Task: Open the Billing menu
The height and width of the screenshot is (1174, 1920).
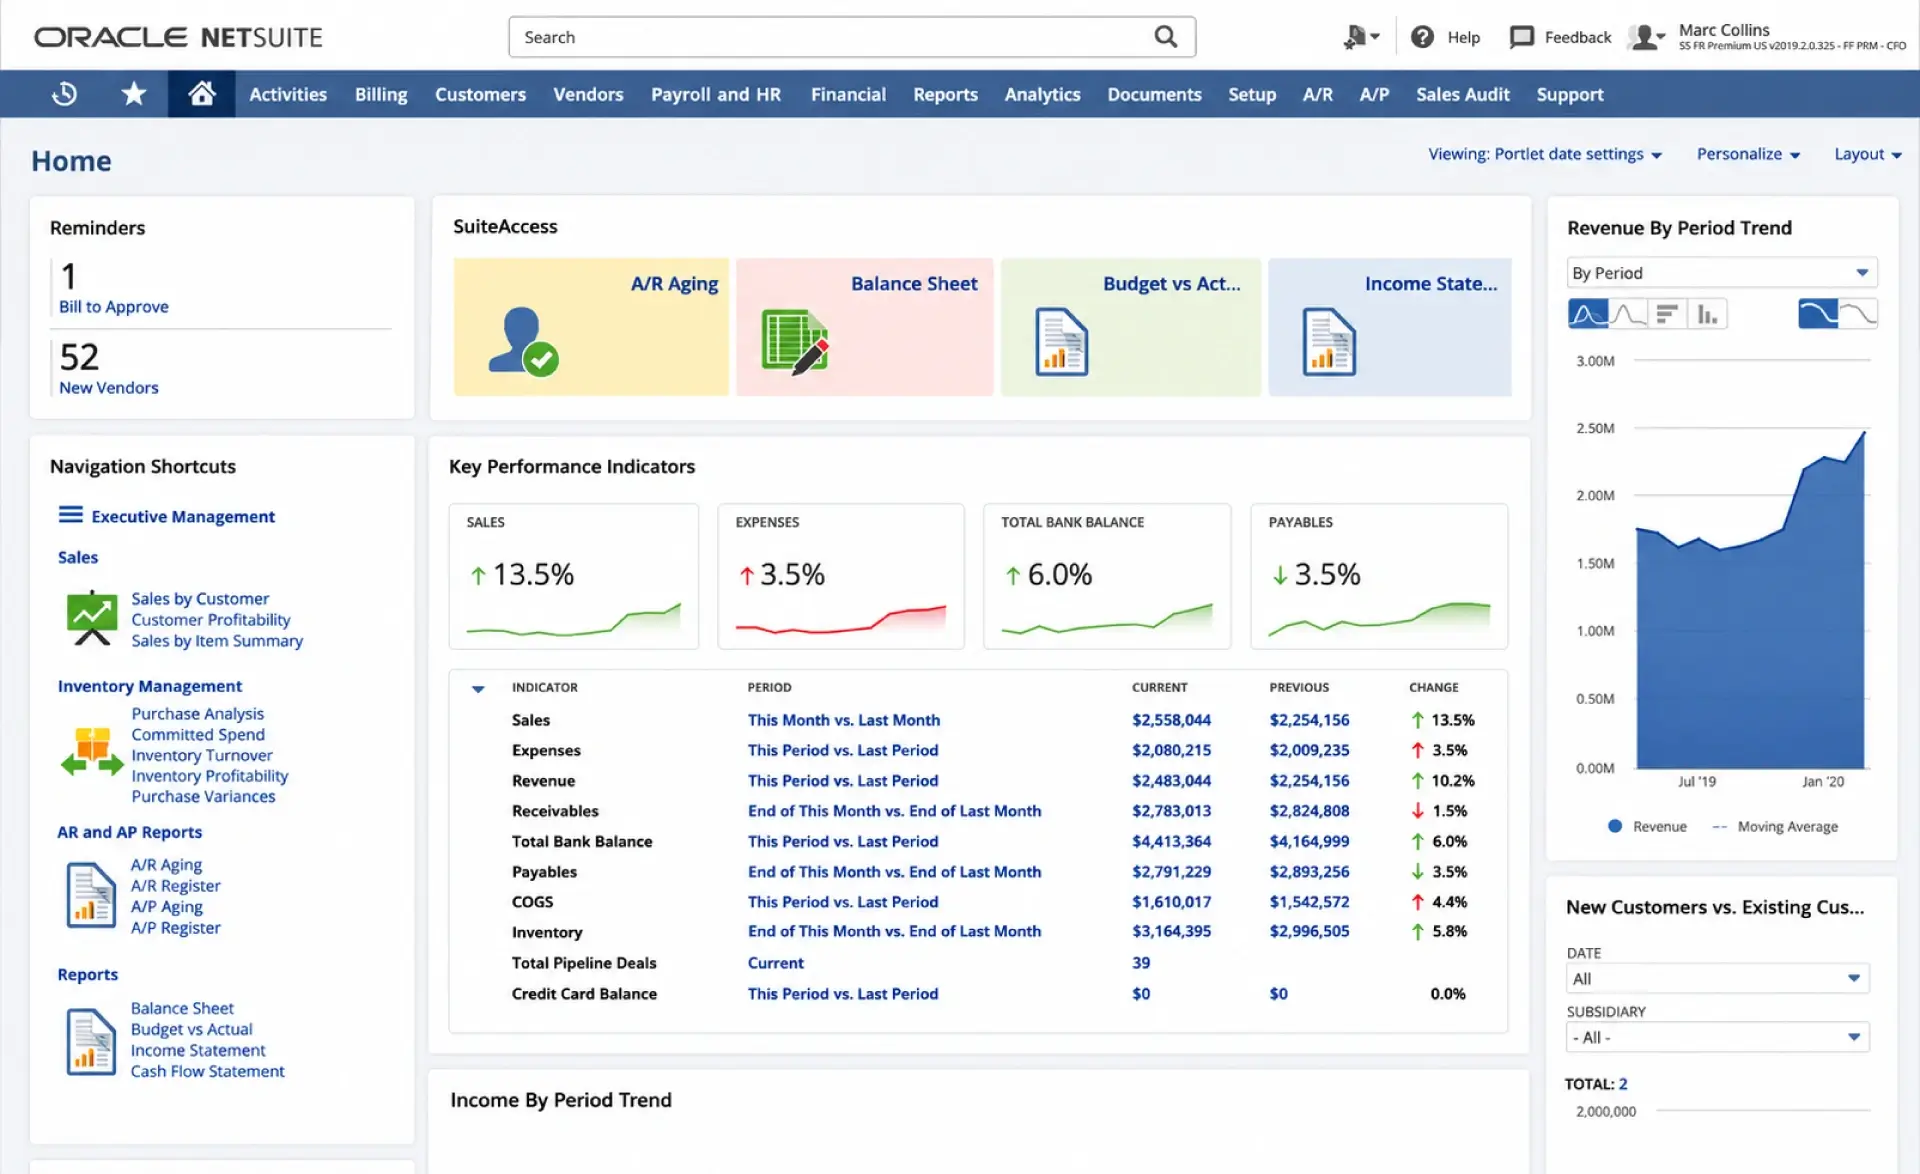Action: 381,94
